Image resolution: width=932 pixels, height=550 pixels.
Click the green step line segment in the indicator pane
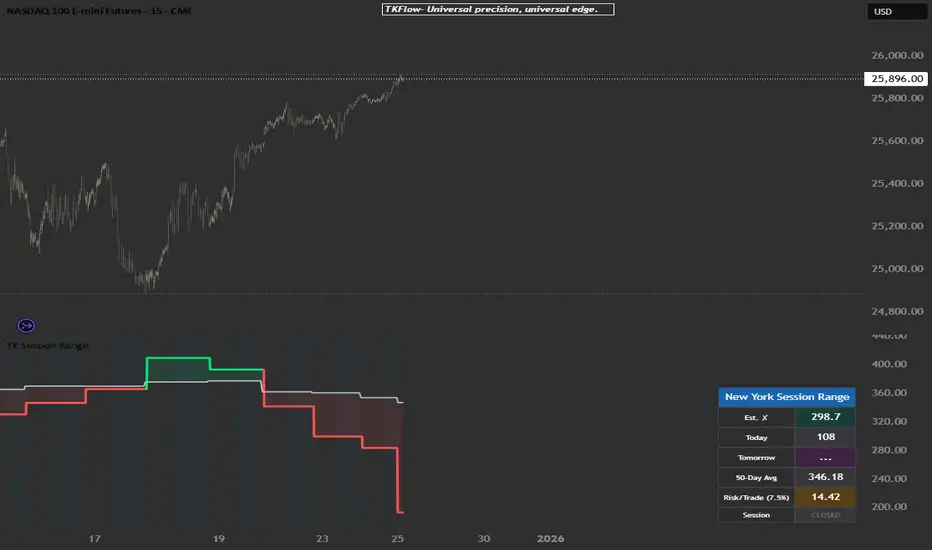tap(178, 357)
